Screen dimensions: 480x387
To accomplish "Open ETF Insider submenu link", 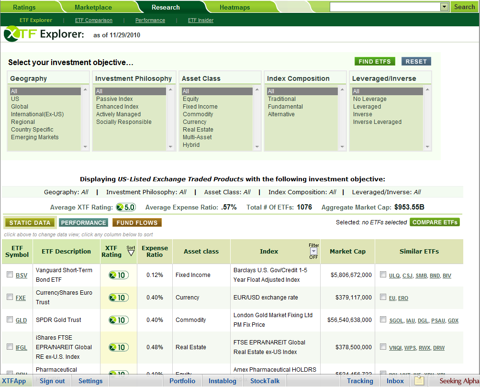I will click(201, 20).
